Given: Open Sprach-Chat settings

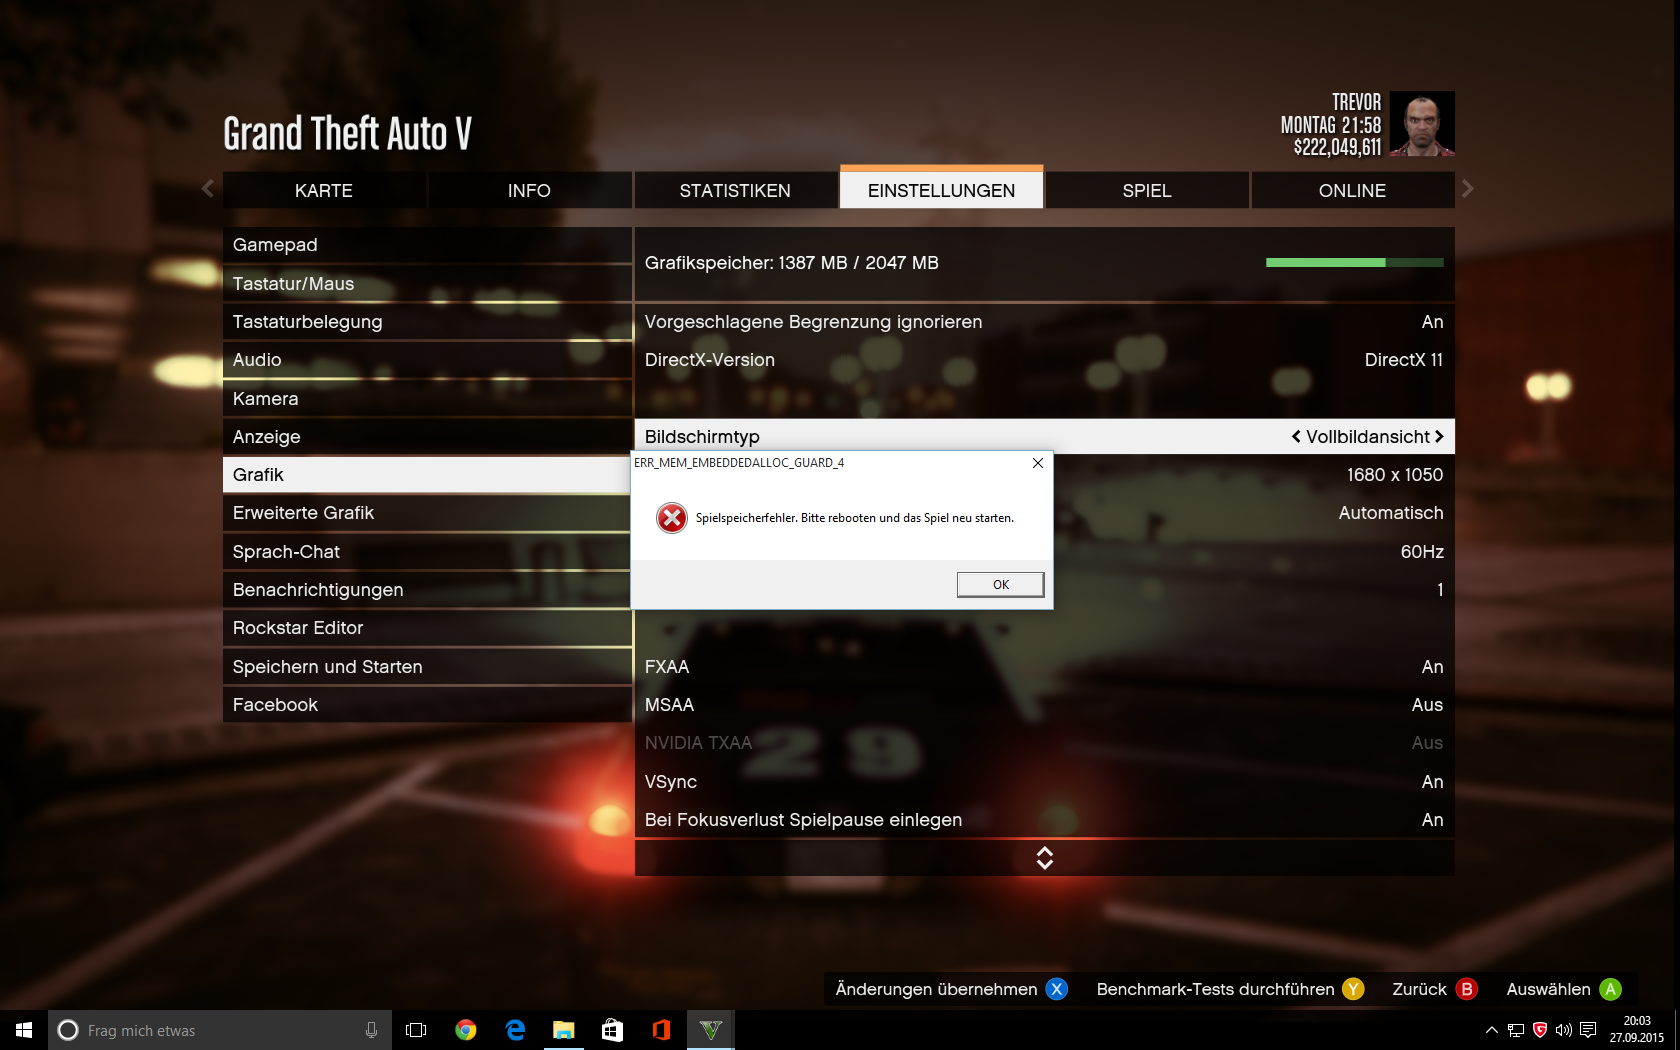Looking at the screenshot, I should [427, 552].
